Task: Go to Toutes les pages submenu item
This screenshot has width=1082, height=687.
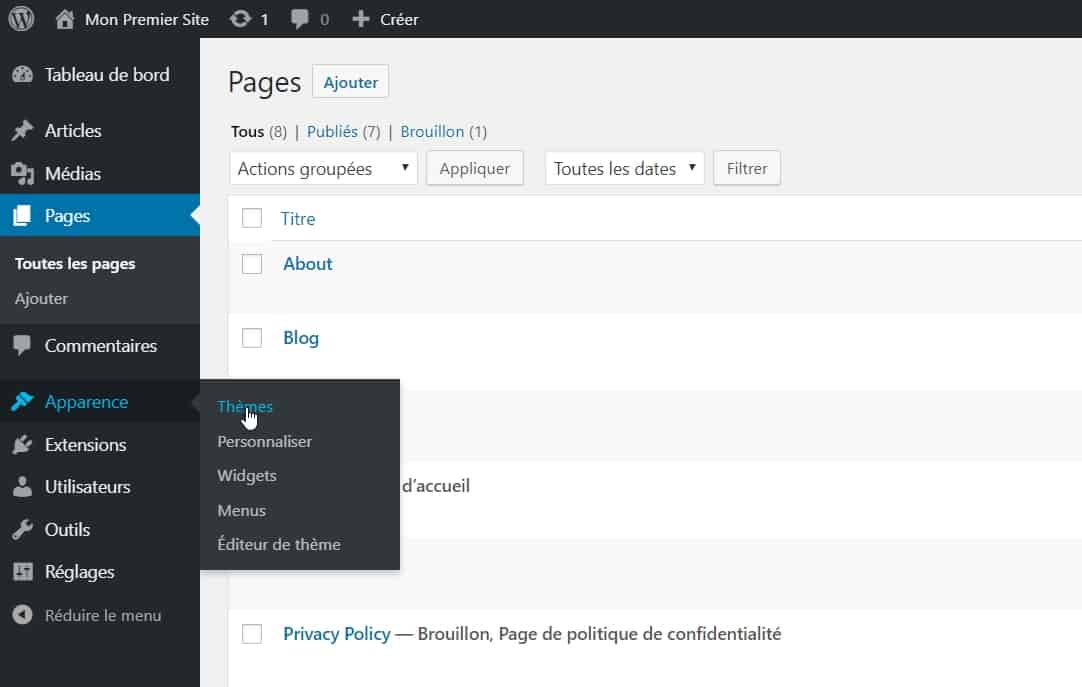Action: 75,263
